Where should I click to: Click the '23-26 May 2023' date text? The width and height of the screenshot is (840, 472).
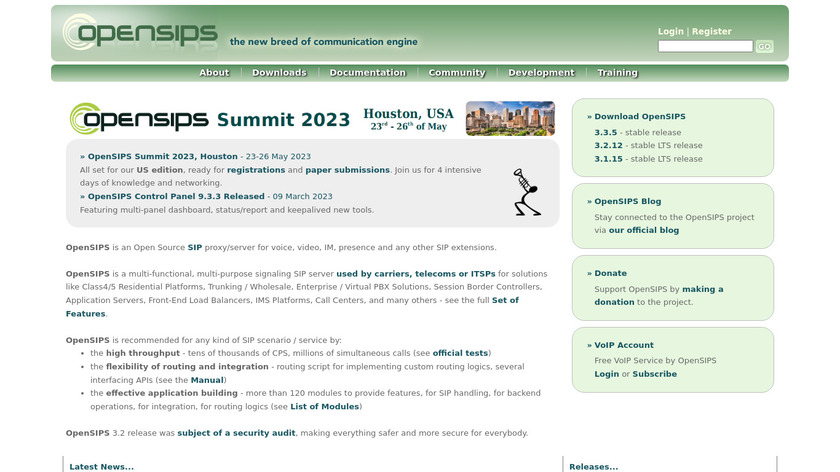278,156
